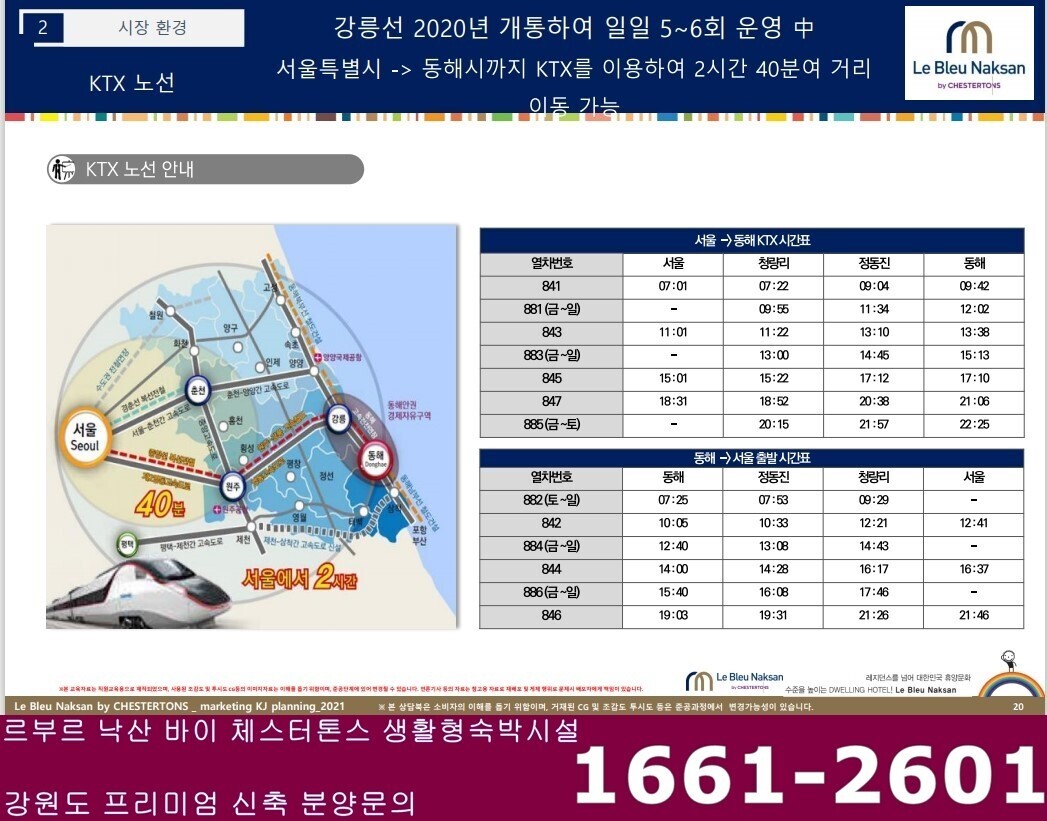Click the 07:01 Seoul departure cell

[x=673, y=286]
